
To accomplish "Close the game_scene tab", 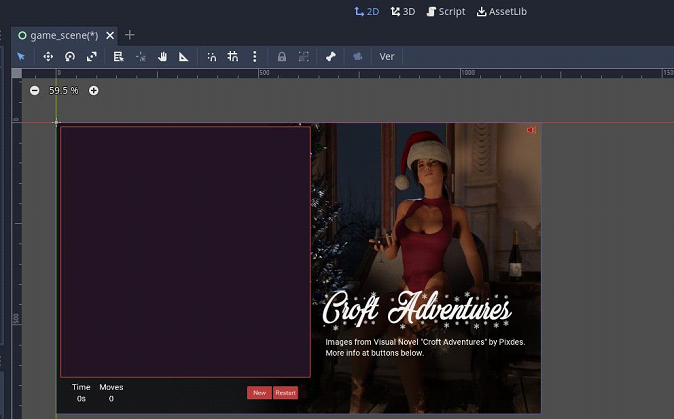I will point(110,35).
